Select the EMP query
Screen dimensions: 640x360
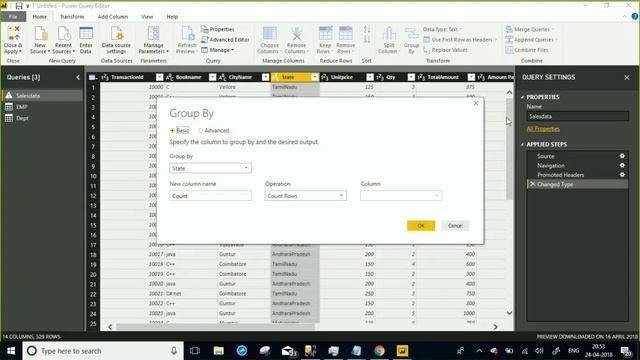pos(42,107)
